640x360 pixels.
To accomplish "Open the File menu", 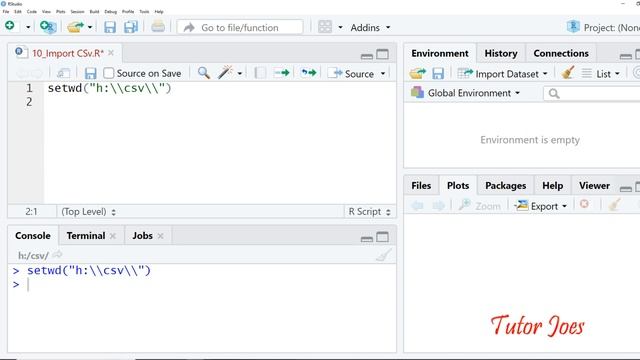I will point(6,11).
